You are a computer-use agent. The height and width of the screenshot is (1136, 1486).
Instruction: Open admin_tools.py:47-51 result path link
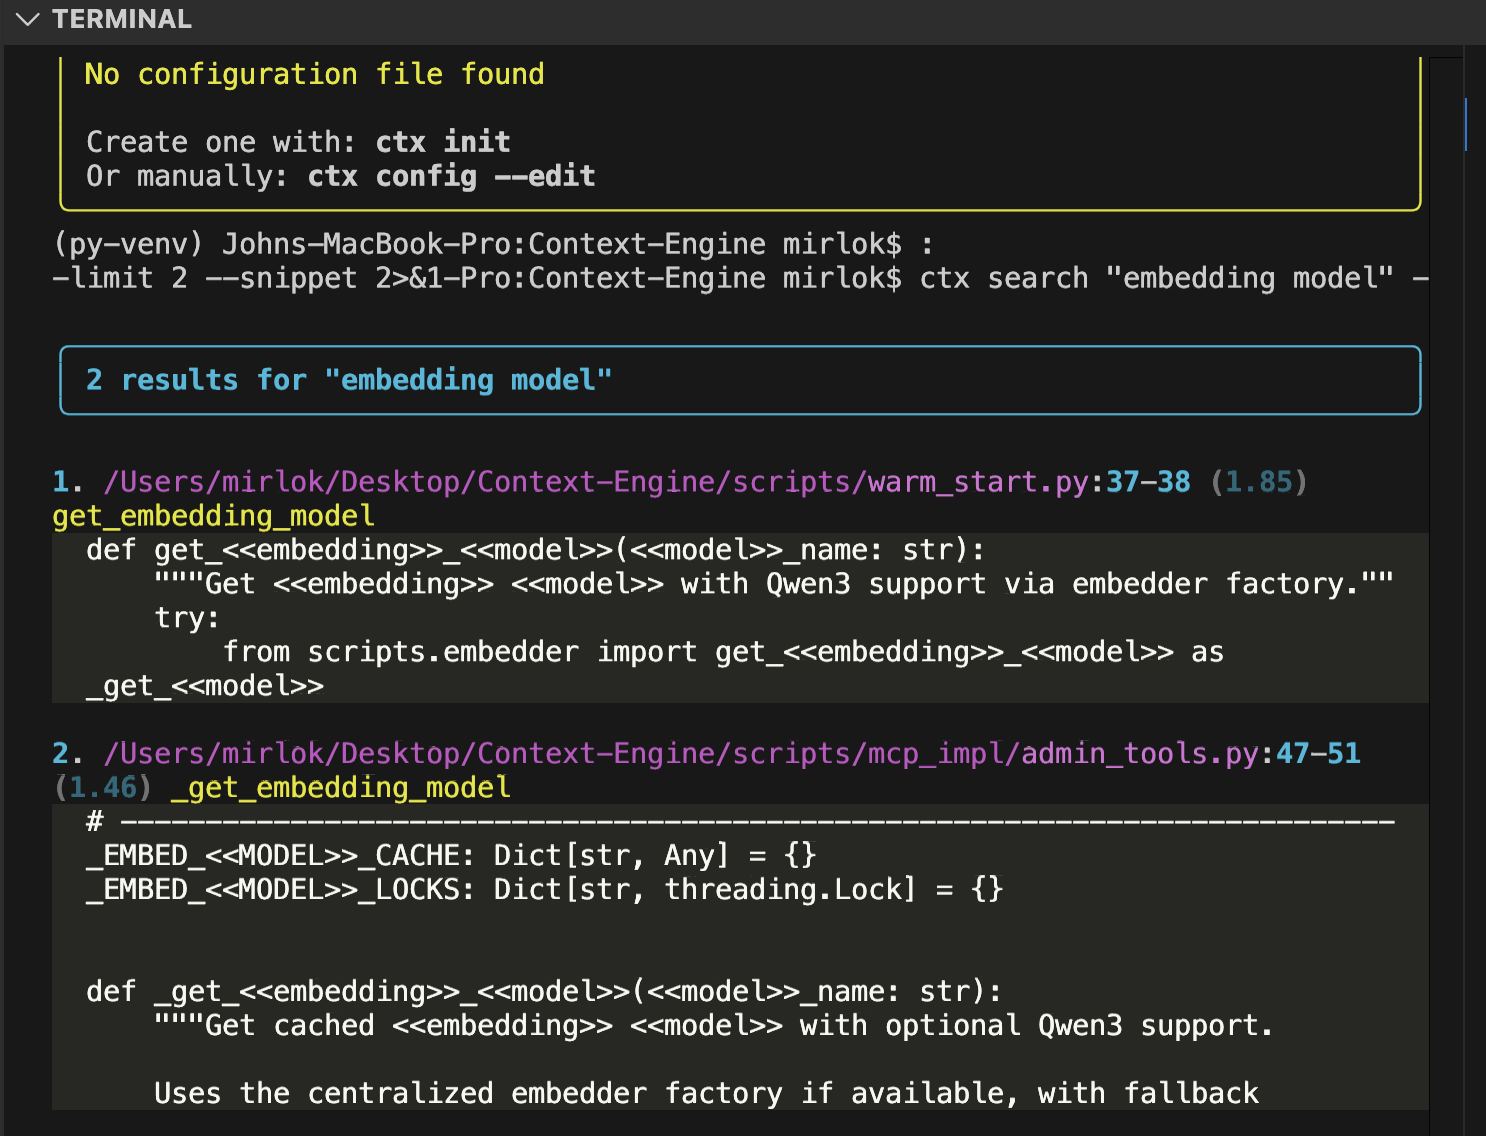[732, 753]
